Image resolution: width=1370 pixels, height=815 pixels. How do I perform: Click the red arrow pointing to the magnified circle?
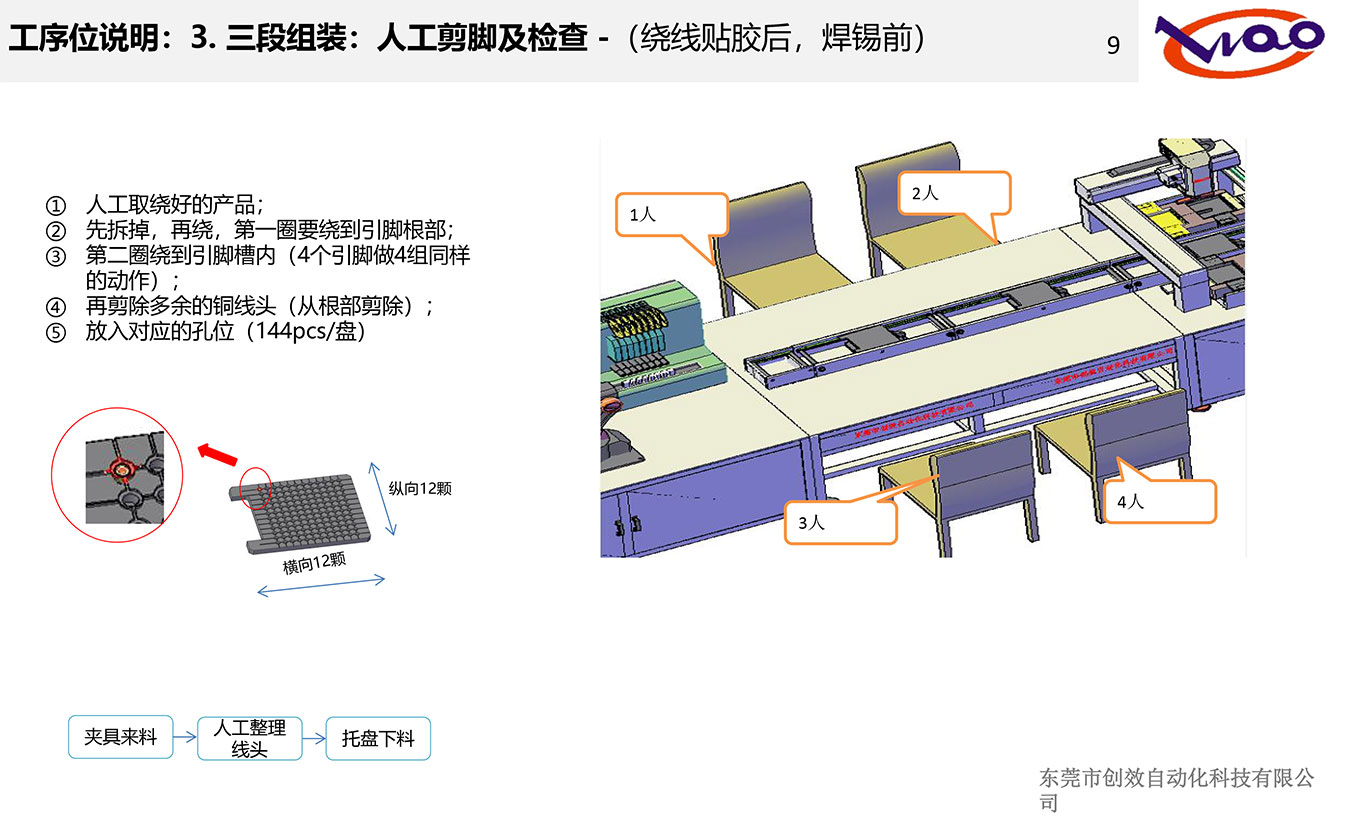[x=217, y=453]
